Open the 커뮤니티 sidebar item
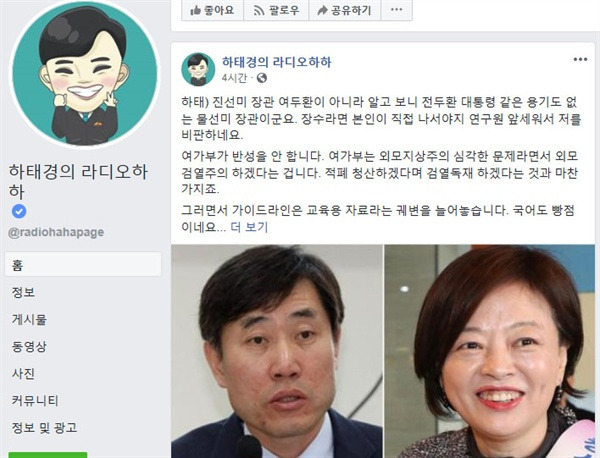This screenshot has width=600, height=458. [35, 401]
